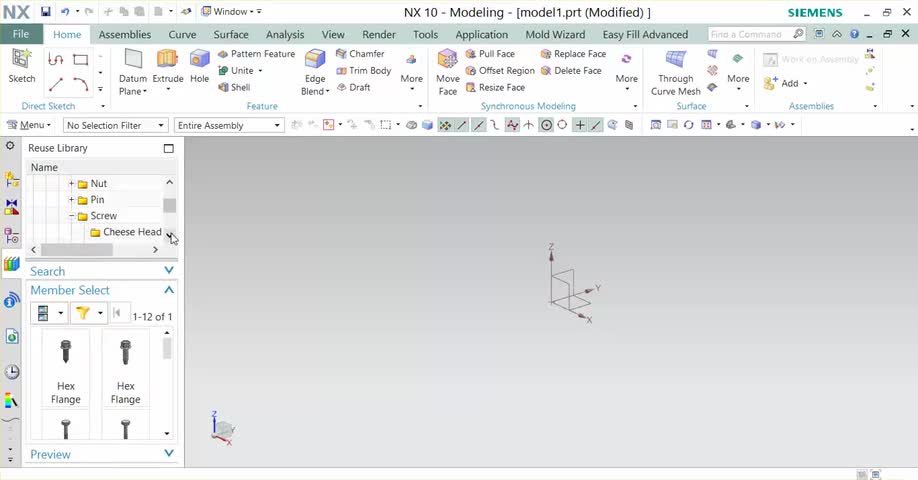Open the File menu
Viewport: 918px width, 480px height.
point(21,34)
